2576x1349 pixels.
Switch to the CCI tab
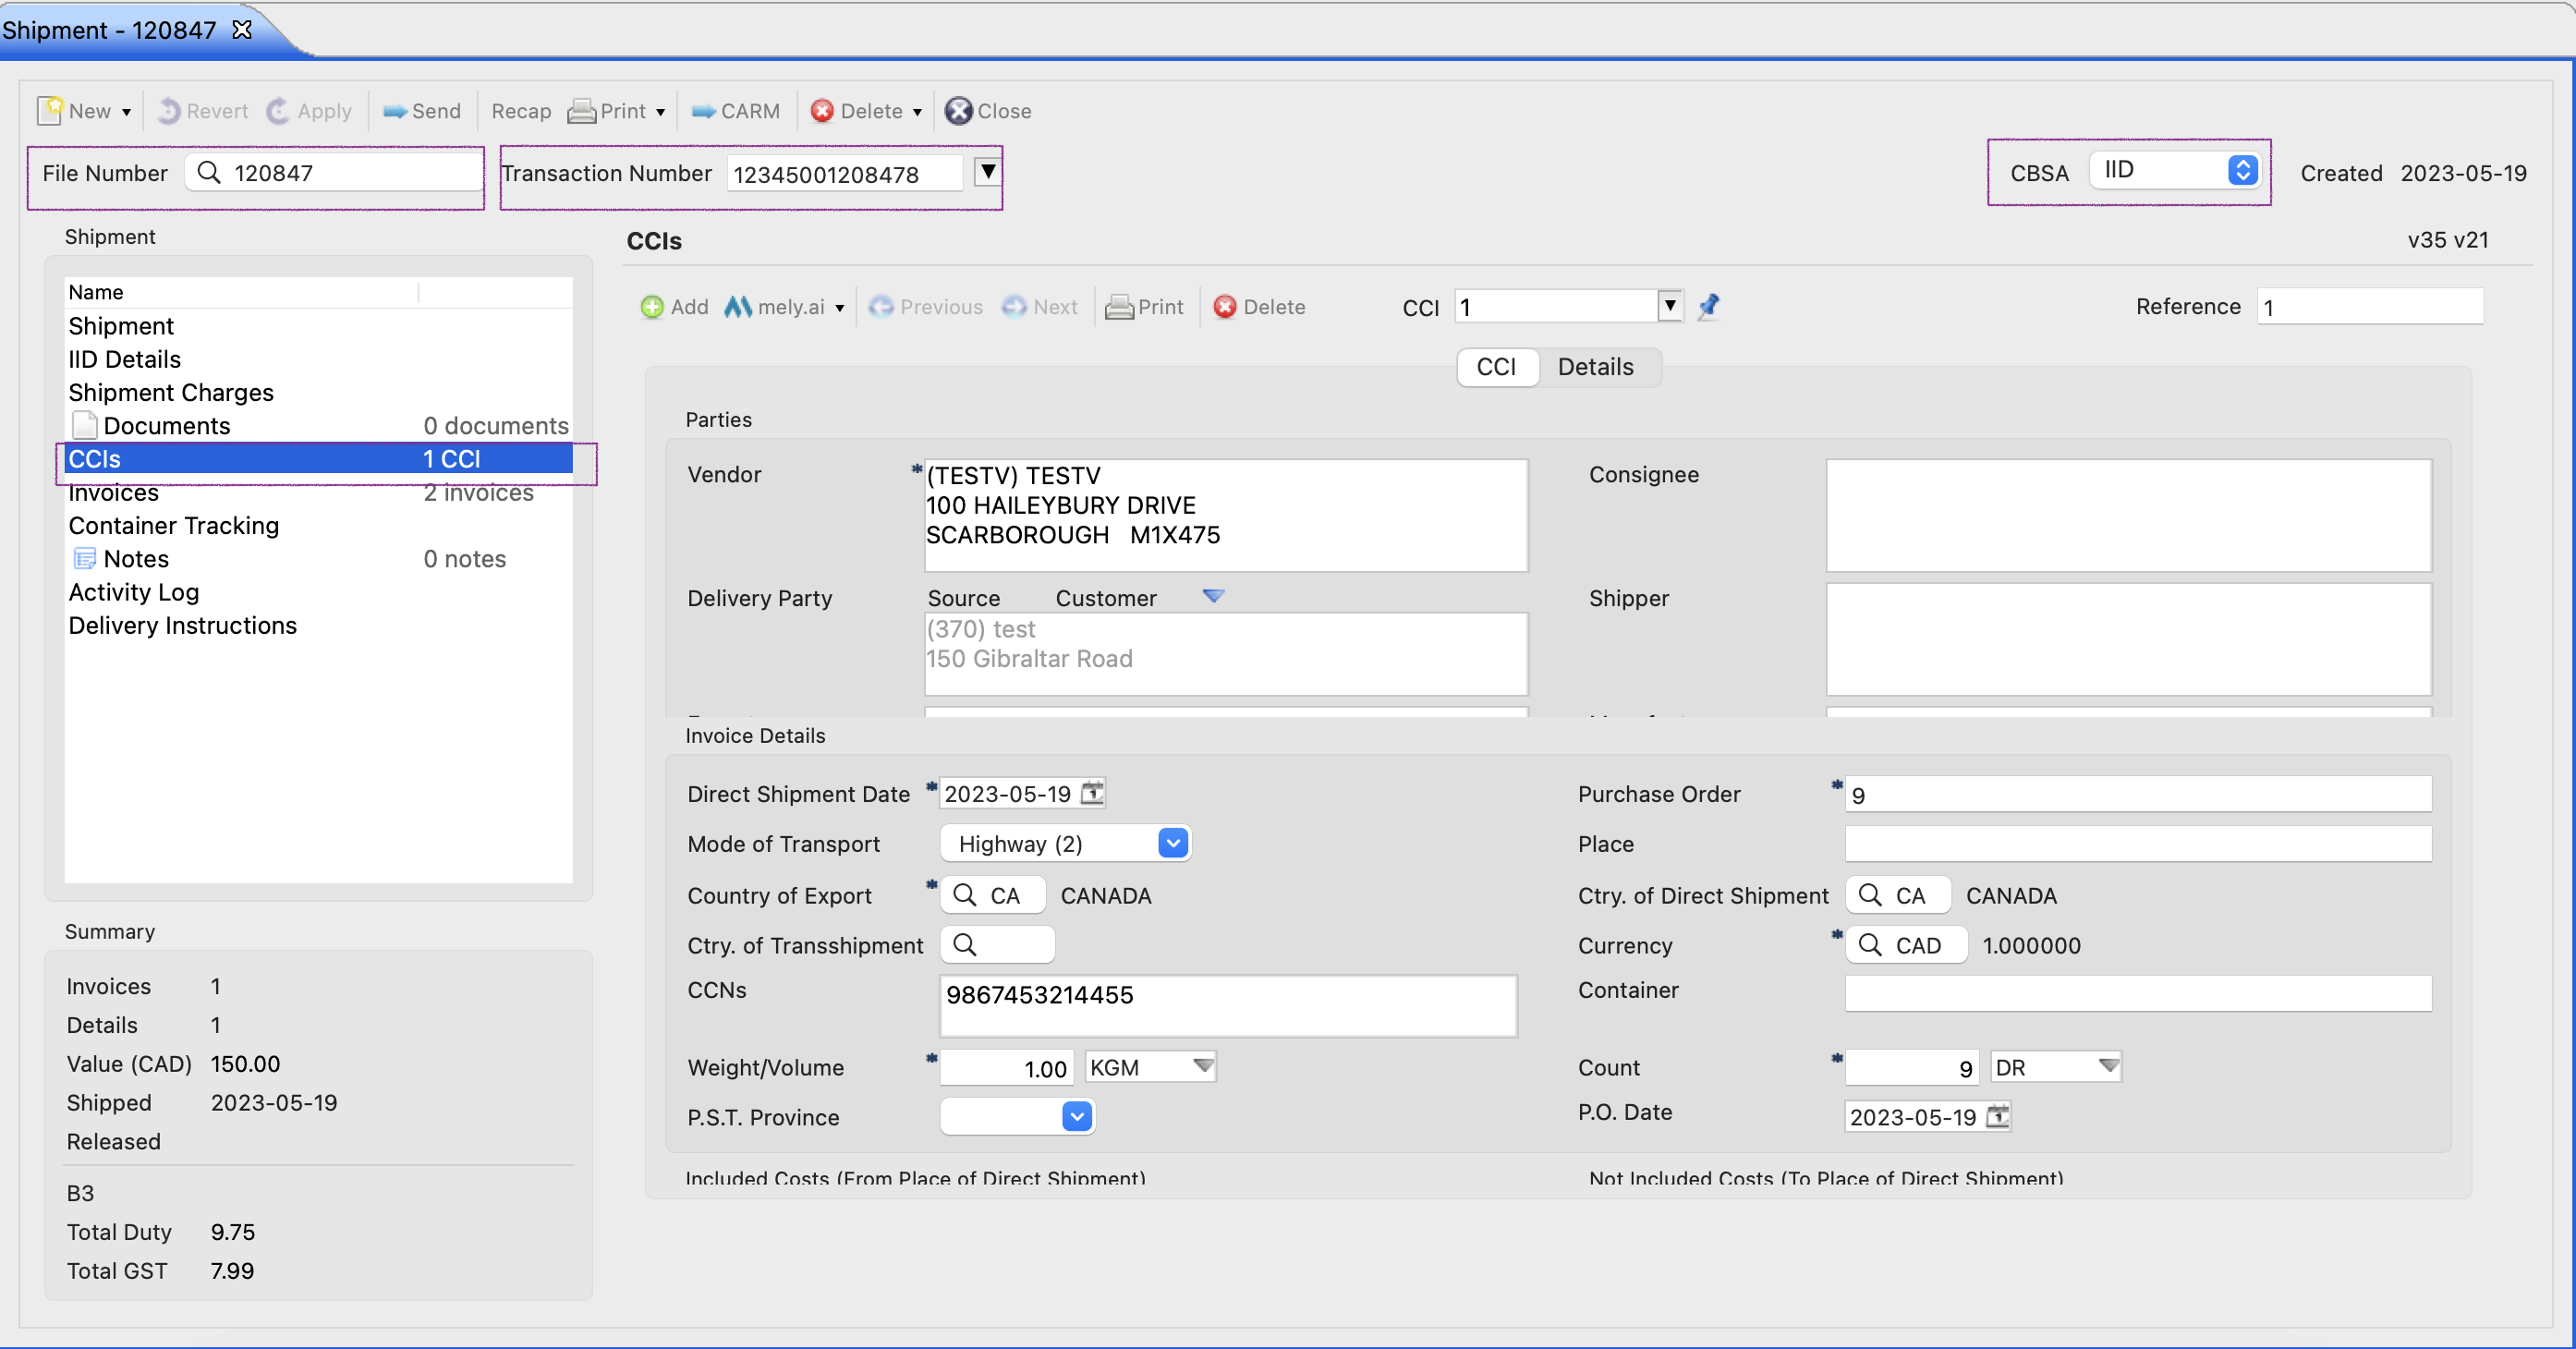click(1496, 367)
